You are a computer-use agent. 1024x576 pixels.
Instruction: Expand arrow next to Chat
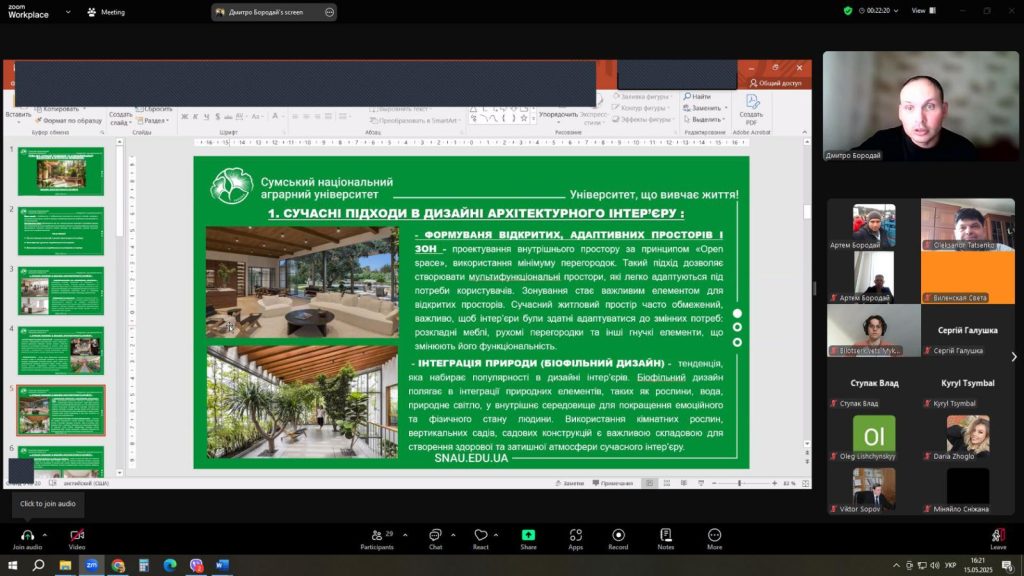click(x=453, y=535)
